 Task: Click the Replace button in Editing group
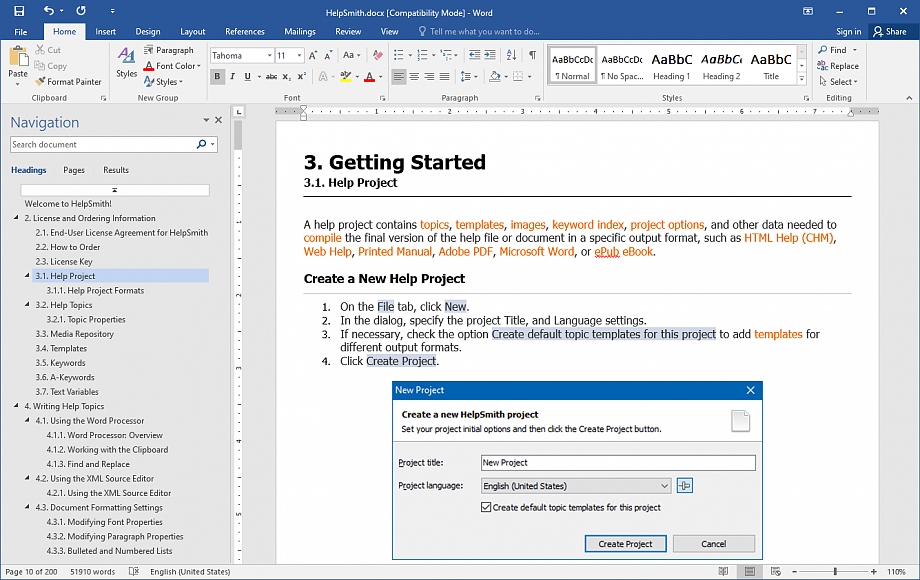(838, 66)
